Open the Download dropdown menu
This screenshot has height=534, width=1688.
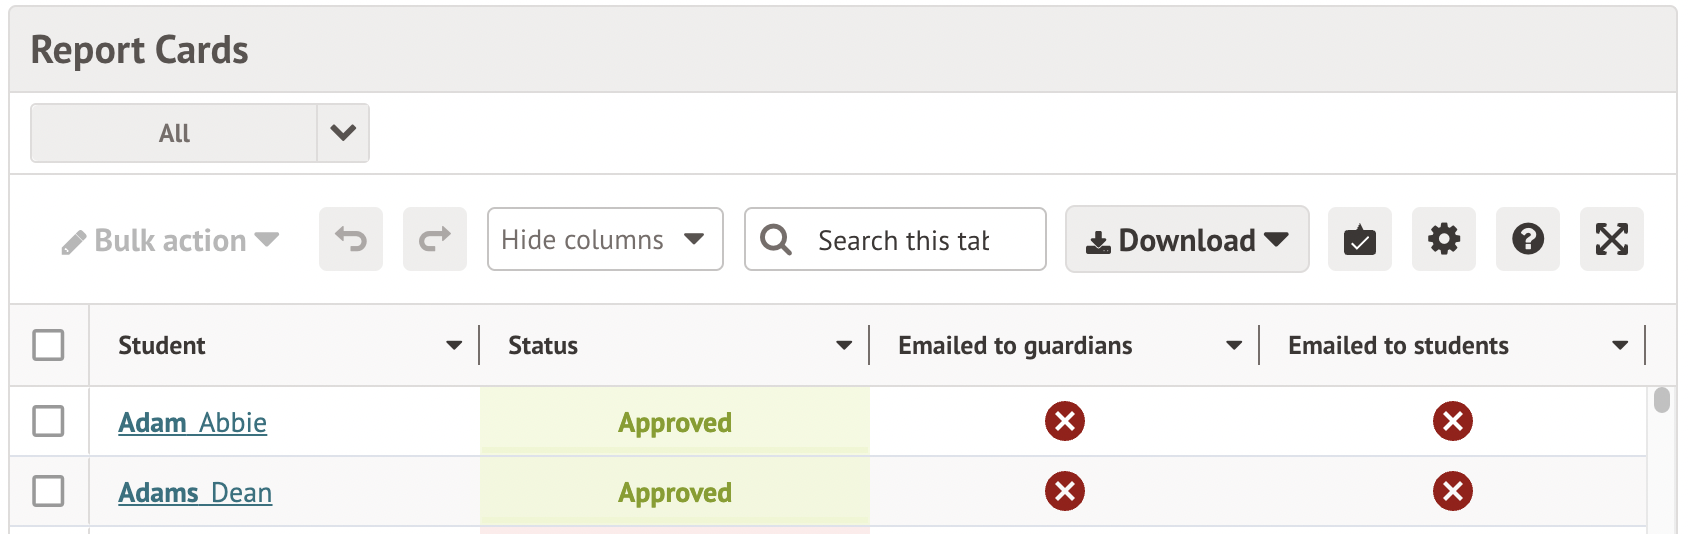click(1186, 240)
